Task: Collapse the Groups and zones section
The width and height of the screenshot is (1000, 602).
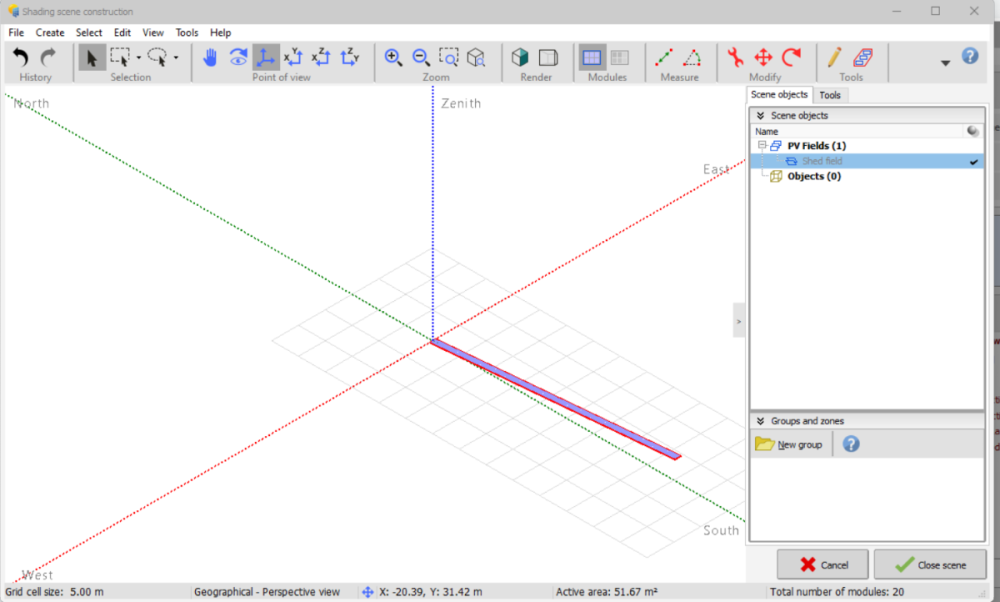Action: 761,421
